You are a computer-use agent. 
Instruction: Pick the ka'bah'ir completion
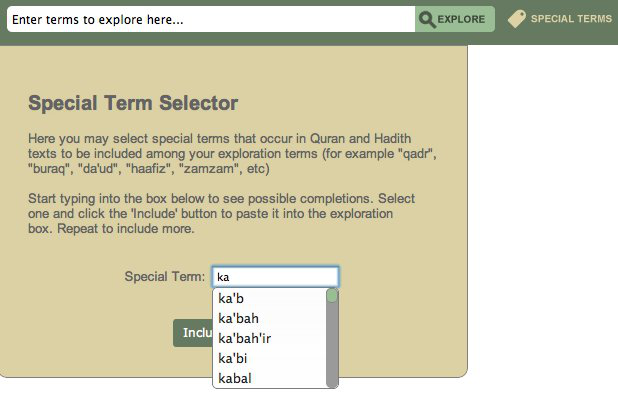click(x=270, y=338)
